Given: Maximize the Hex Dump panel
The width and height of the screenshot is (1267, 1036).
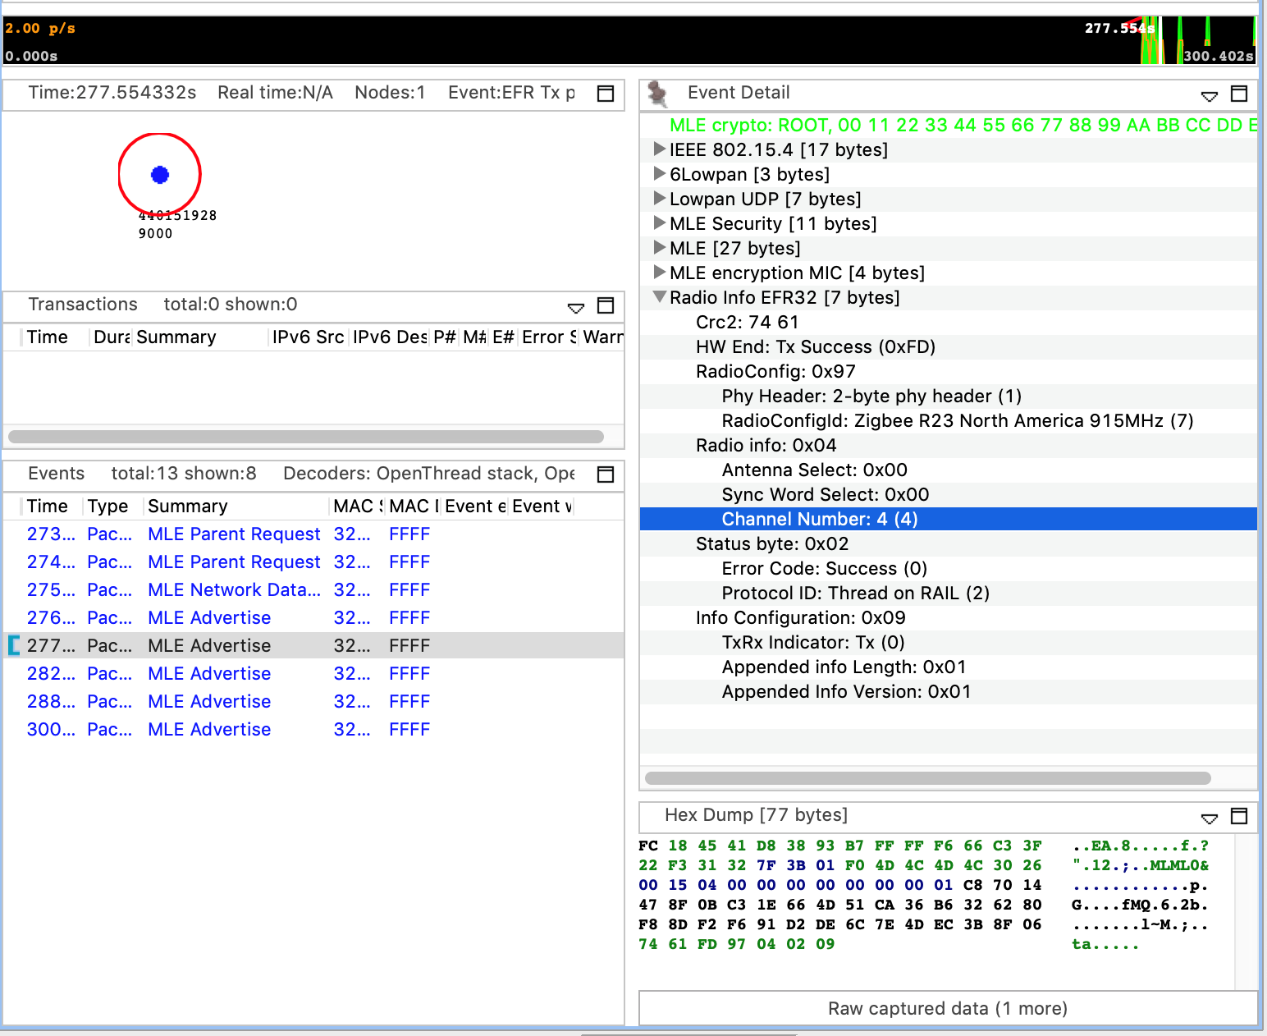Looking at the screenshot, I should pos(1239,816).
